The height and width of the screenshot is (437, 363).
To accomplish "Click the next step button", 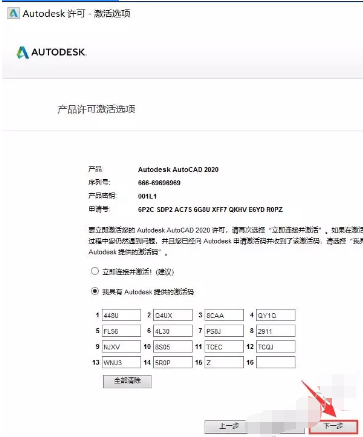I will click(333, 426).
